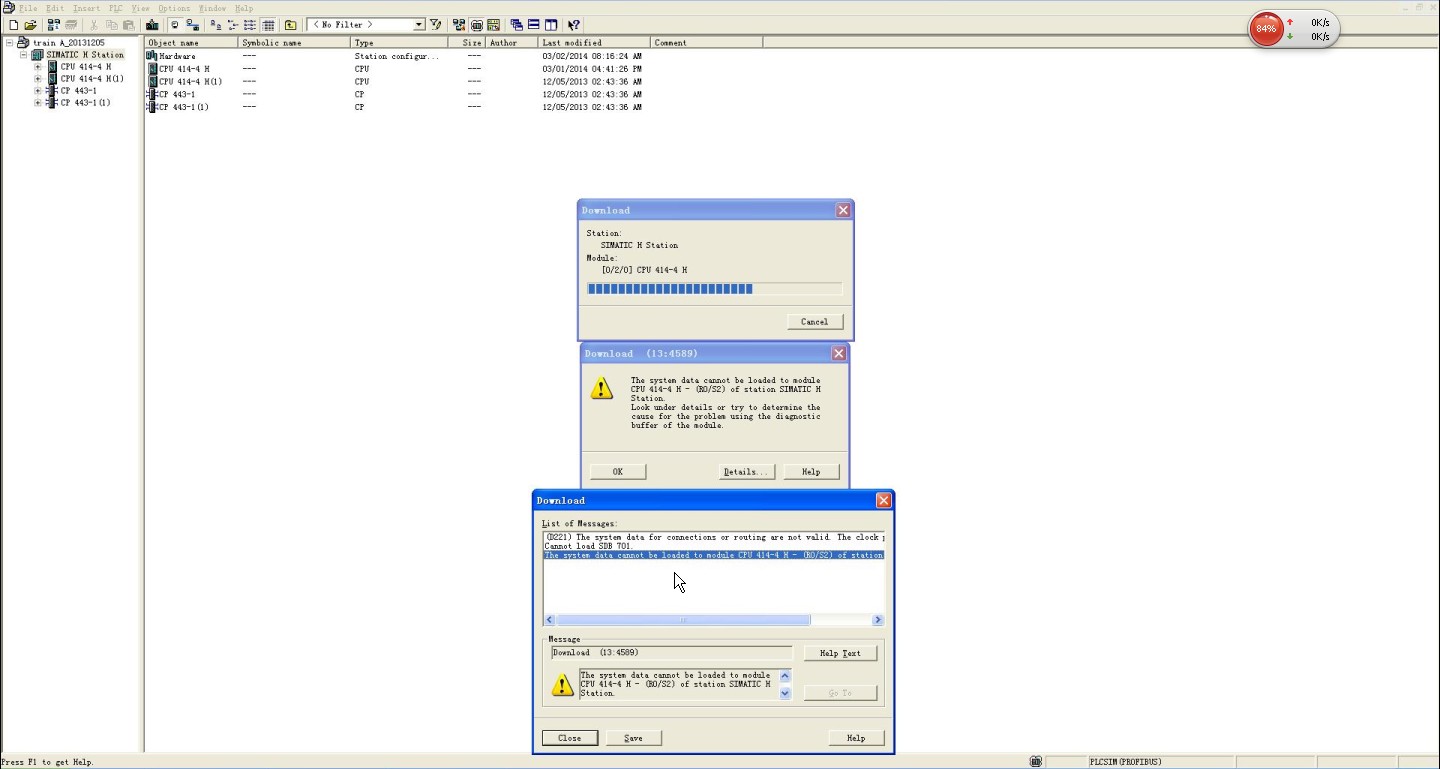Open the No Filter dropdown
This screenshot has height=769, width=1440.
(x=419, y=25)
